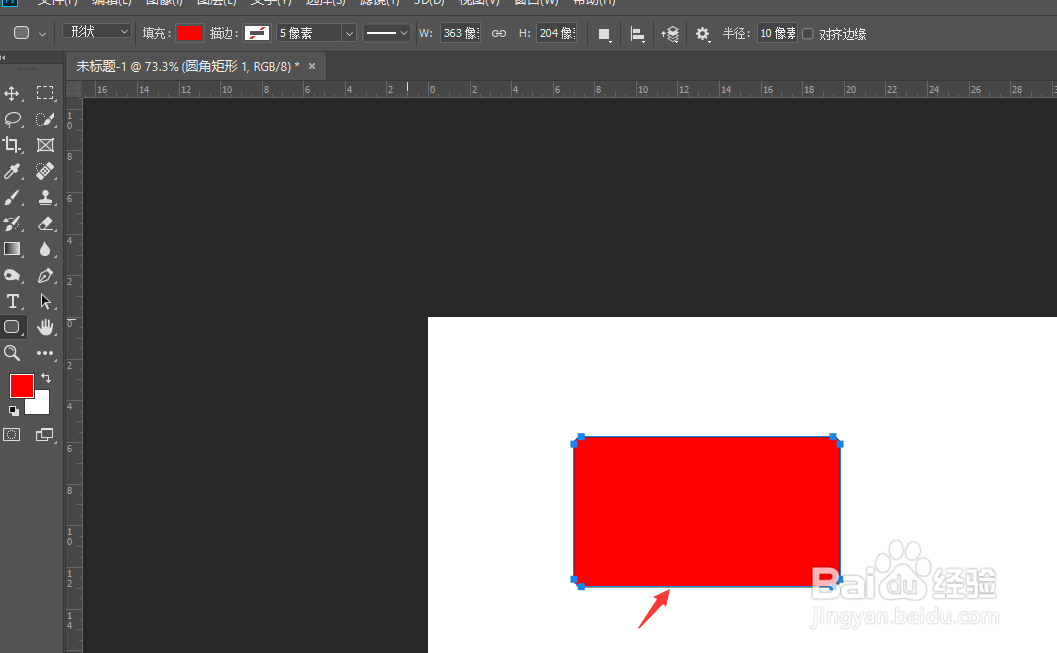The image size is (1057, 653).
Task: Click the red rounded rectangle on canvas
Action: [707, 512]
